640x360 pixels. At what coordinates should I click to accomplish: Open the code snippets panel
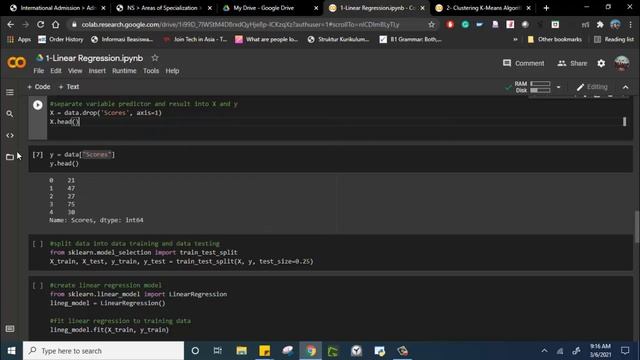10,136
